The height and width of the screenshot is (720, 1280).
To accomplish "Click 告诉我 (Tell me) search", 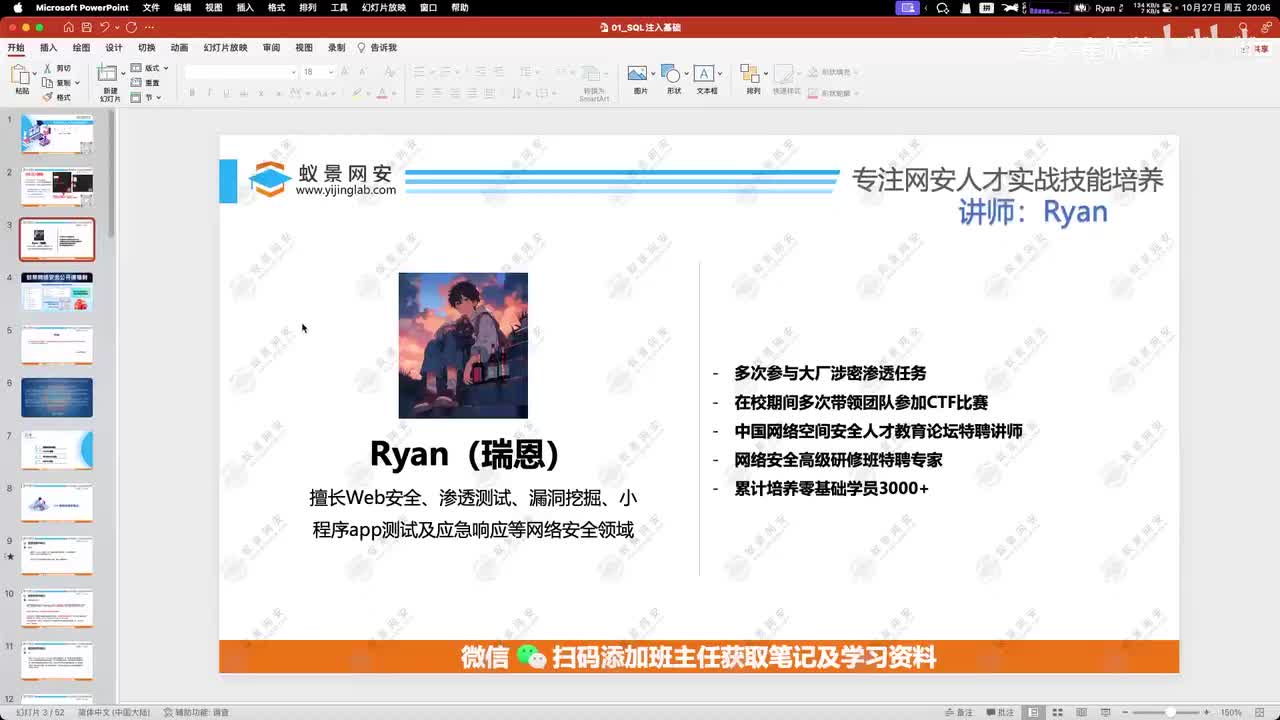I will coord(377,47).
